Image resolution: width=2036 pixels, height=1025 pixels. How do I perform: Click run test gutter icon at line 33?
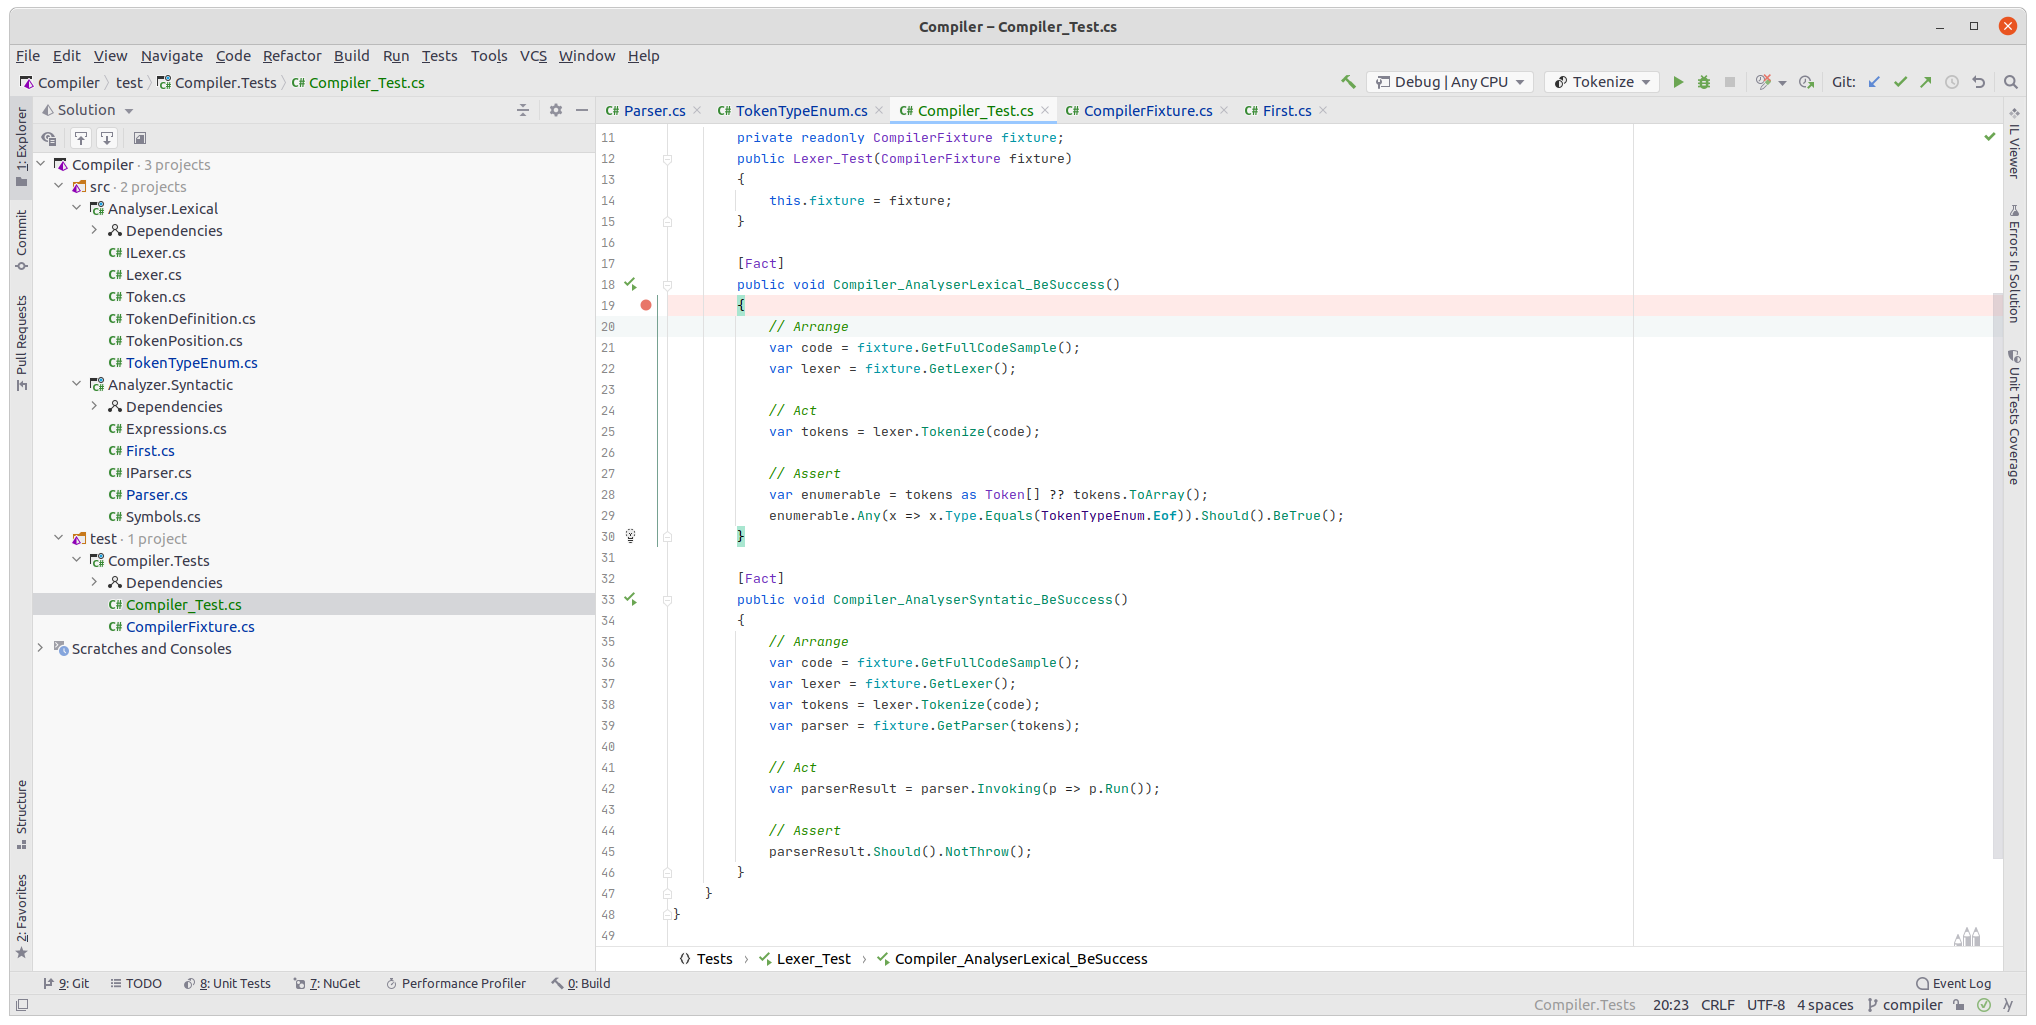(x=630, y=599)
